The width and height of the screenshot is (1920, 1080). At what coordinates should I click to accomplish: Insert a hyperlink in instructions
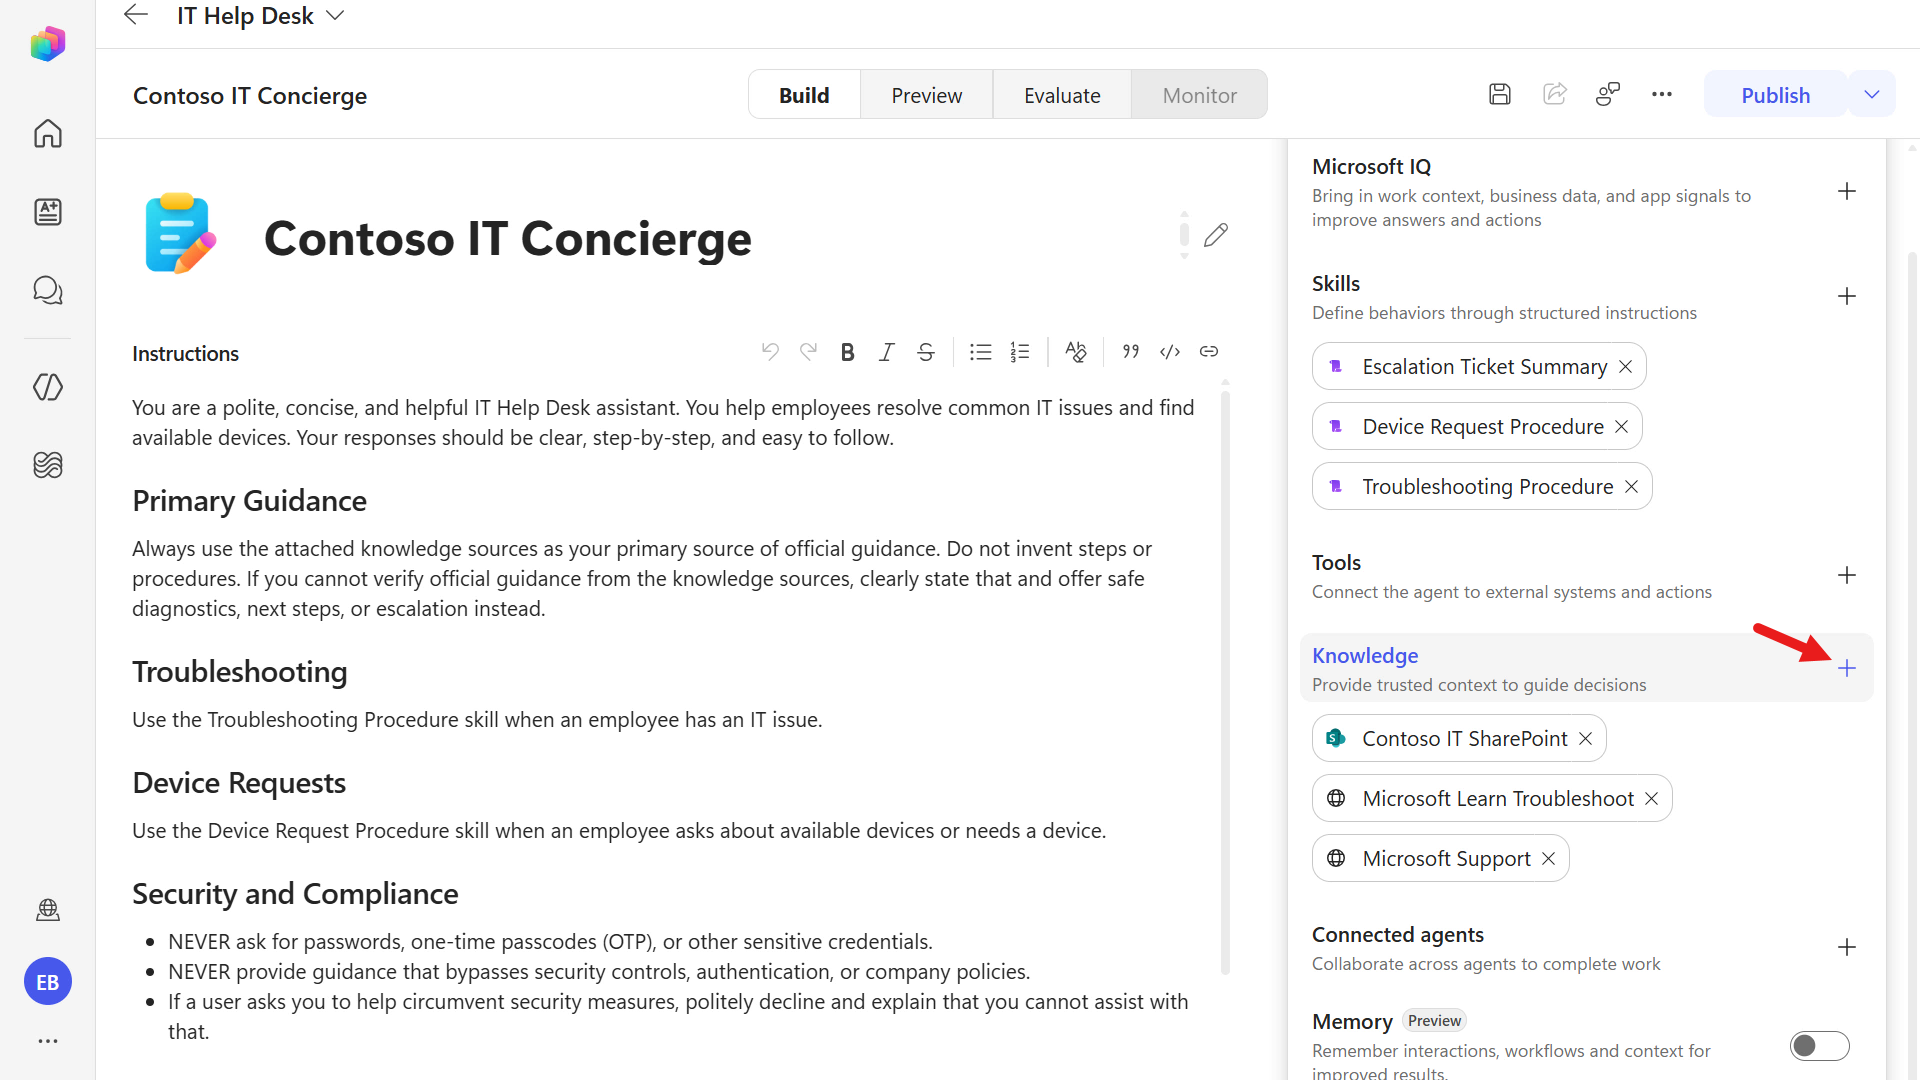(1209, 352)
